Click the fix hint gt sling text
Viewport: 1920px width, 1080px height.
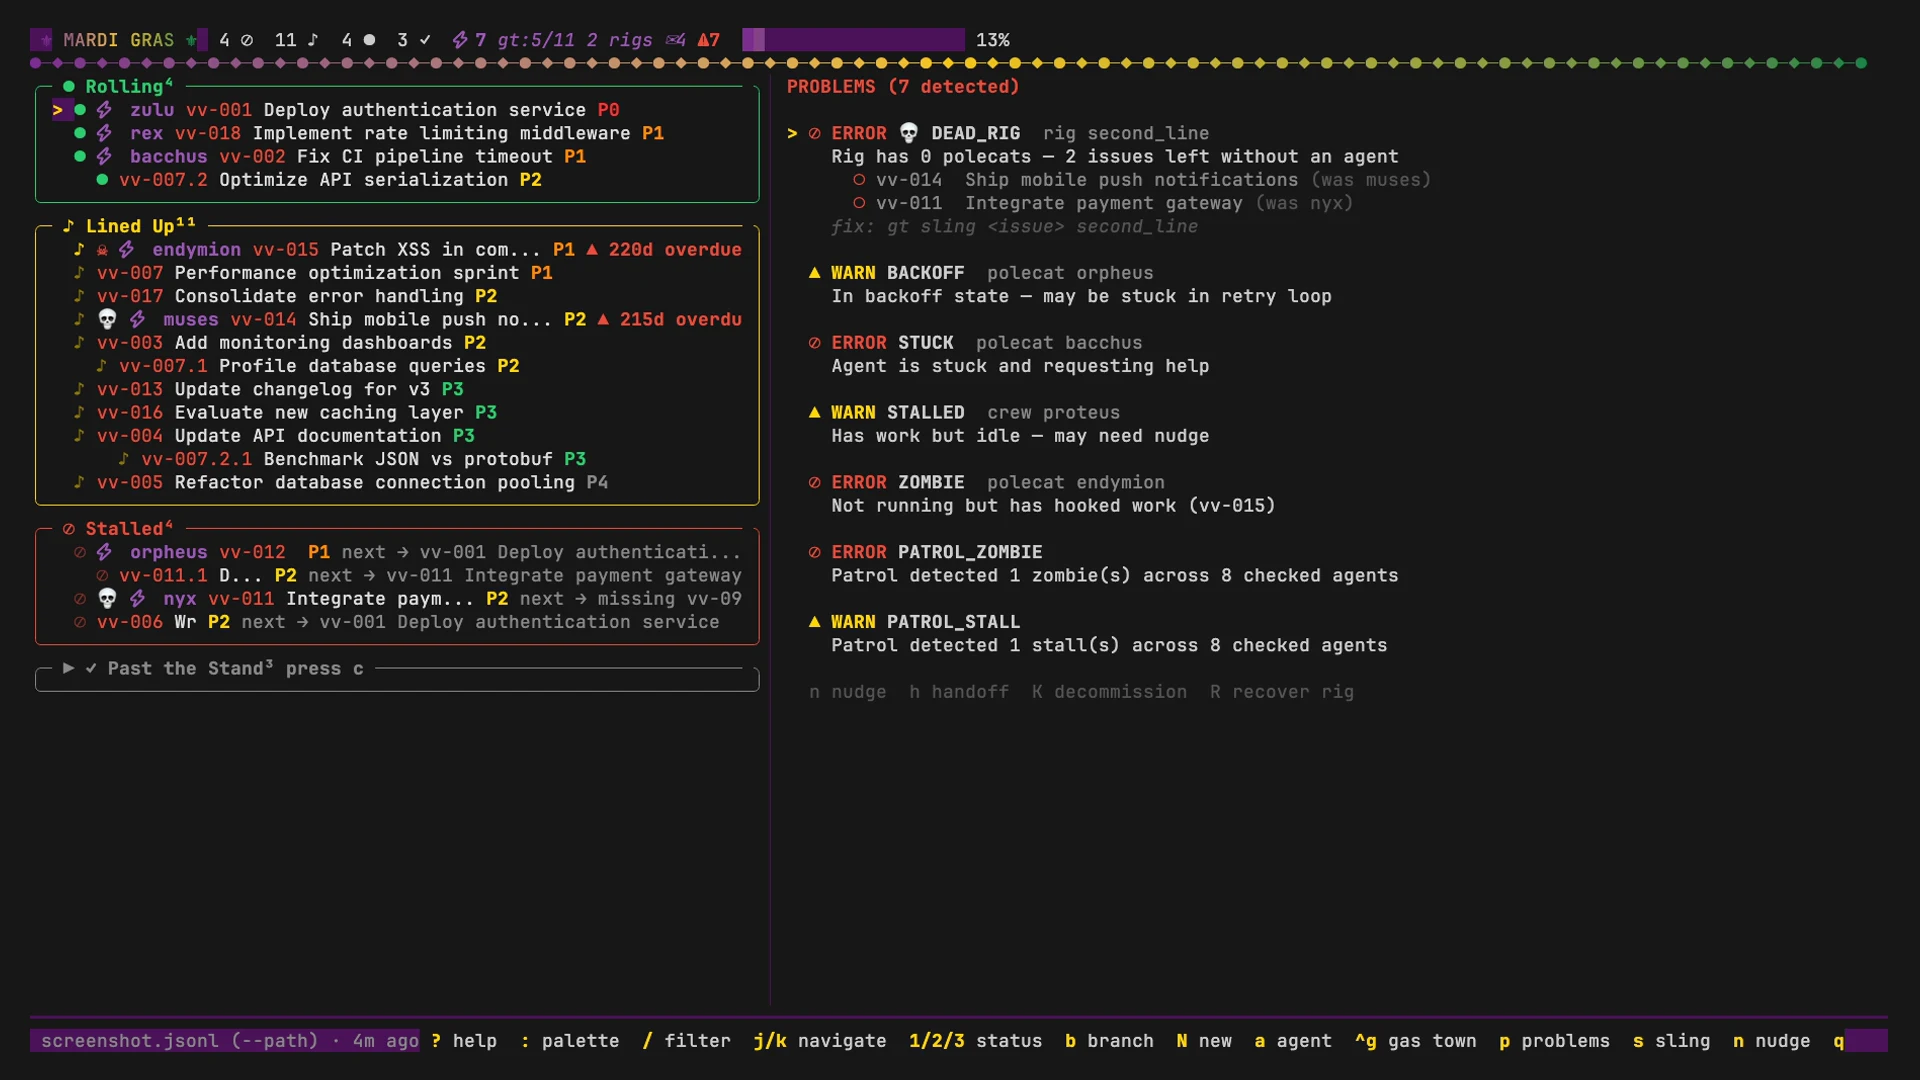pos(1014,227)
